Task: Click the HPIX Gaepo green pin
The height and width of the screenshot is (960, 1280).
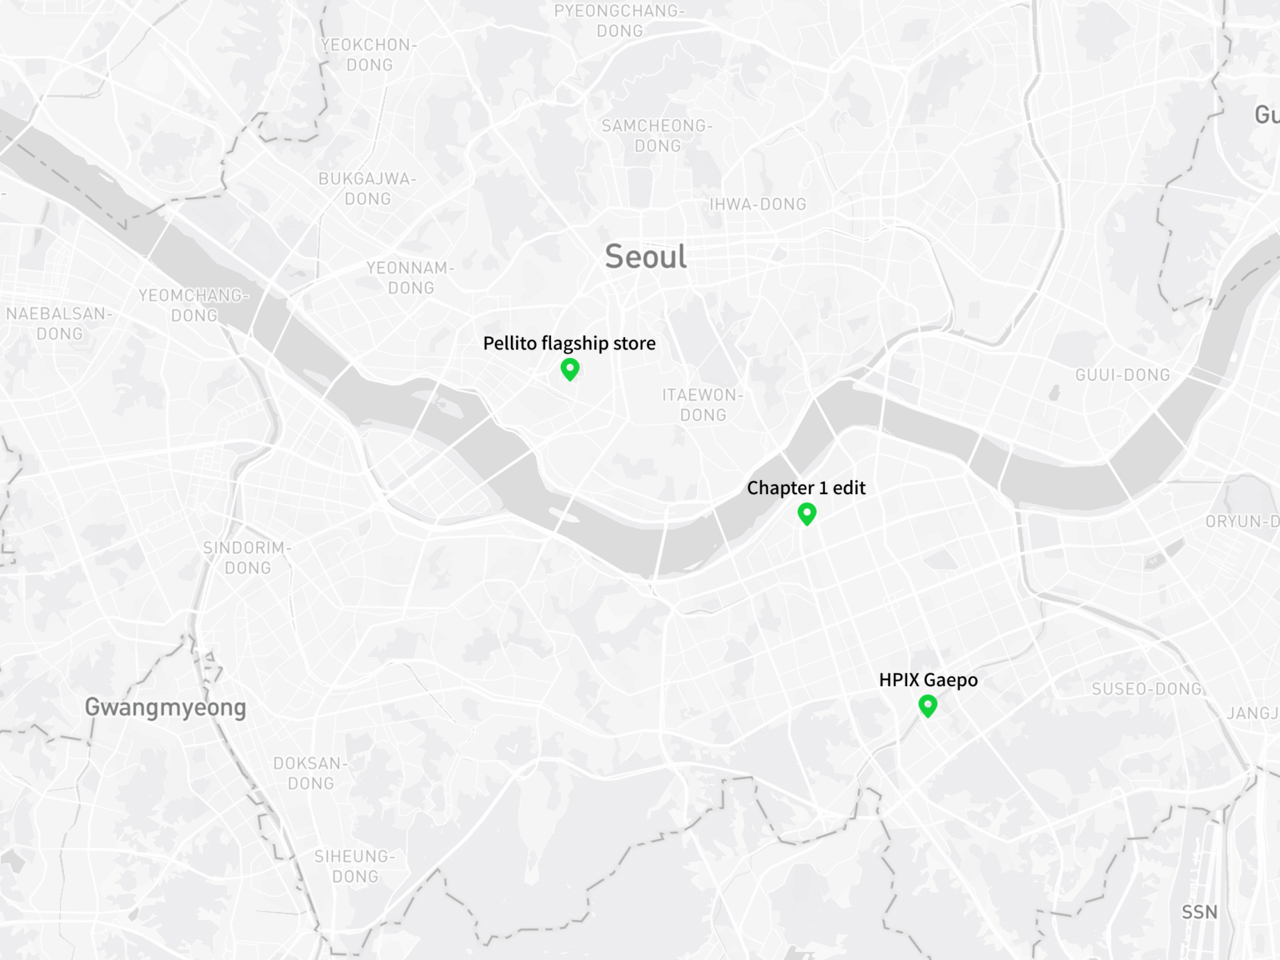Action: (x=928, y=706)
